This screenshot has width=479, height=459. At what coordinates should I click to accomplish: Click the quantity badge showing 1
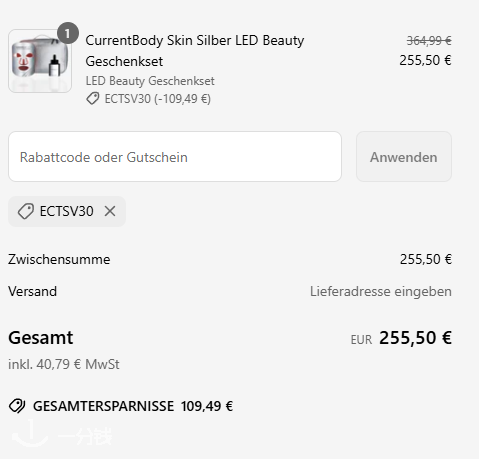point(68,33)
